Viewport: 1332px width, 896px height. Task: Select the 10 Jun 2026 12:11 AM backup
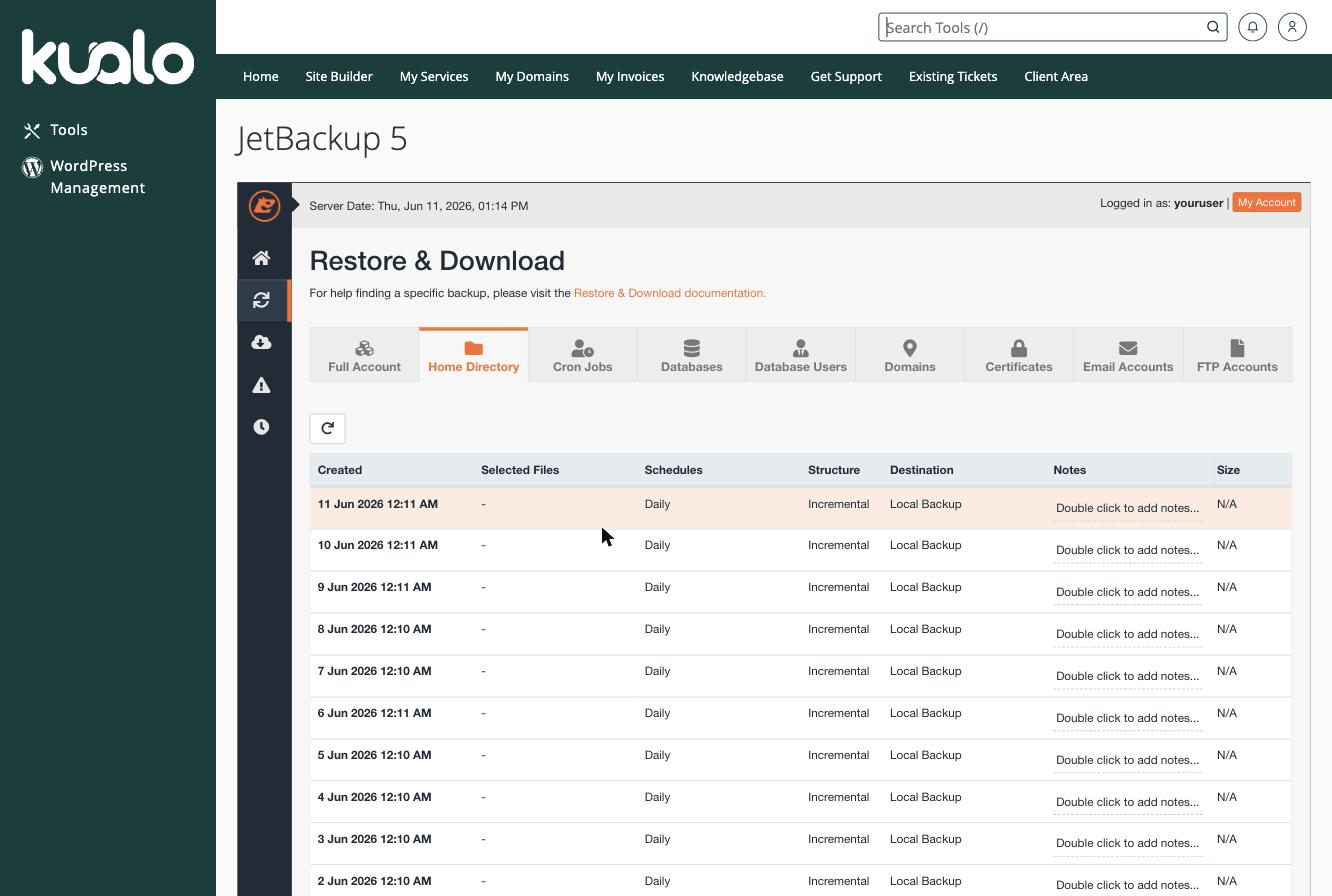(801, 550)
